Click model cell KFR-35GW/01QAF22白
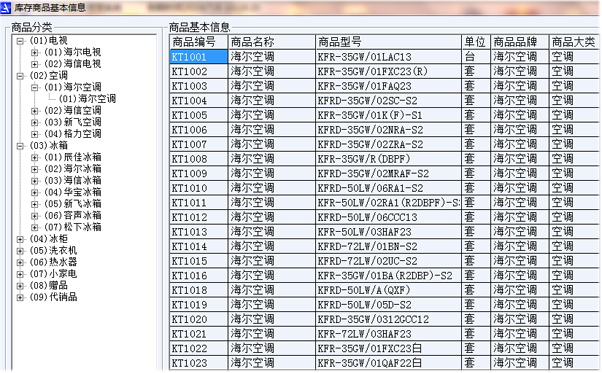The height and width of the screenshot is (373, 602). (388, 363)
